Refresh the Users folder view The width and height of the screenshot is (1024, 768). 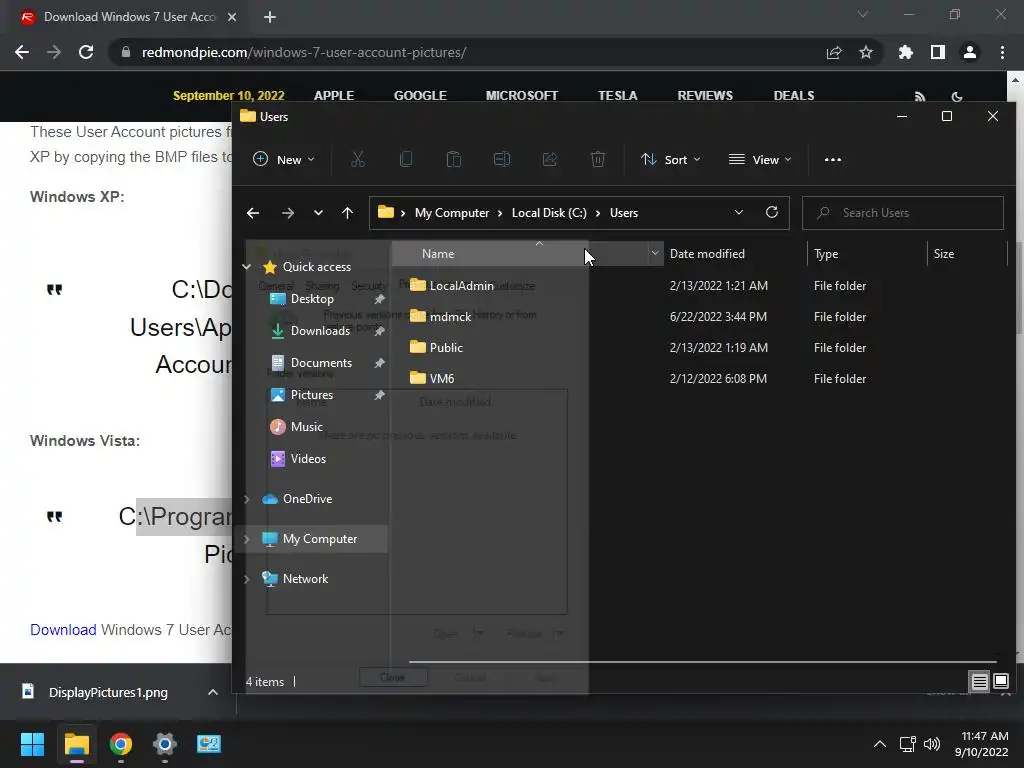[771, 212]
